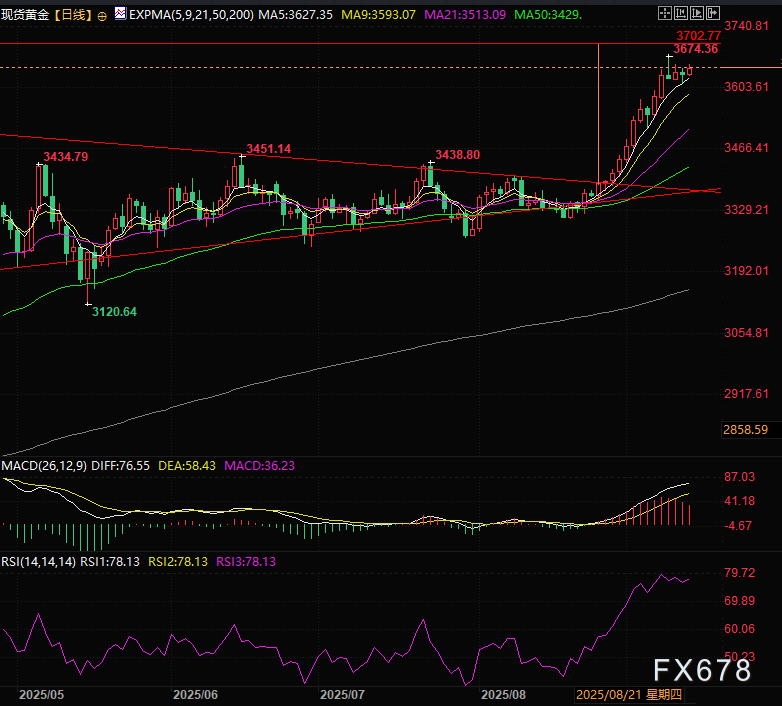The image size is (782, 706).
Task: Click the 现货黄金 symbol title
Action: (x=26, y=16)
